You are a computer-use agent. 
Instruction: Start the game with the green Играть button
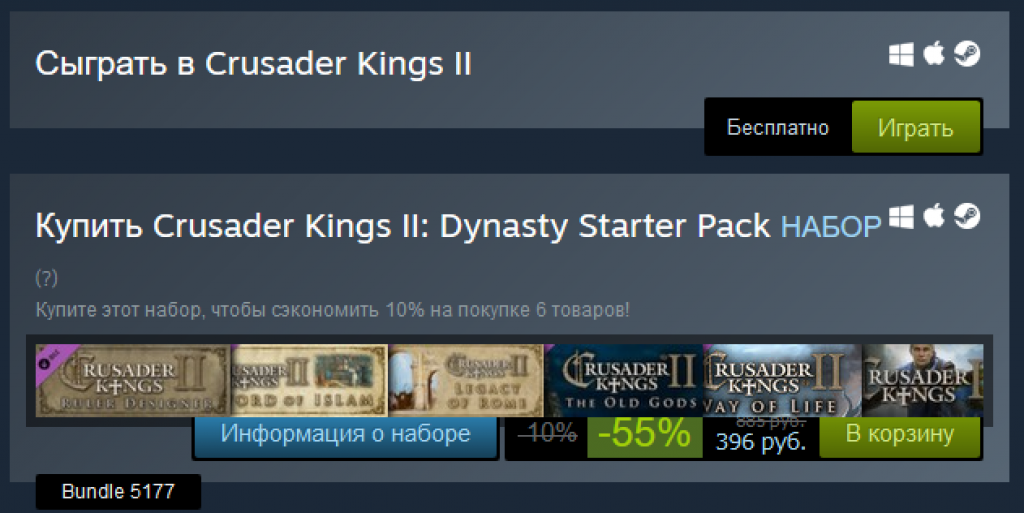pos(916,127)
